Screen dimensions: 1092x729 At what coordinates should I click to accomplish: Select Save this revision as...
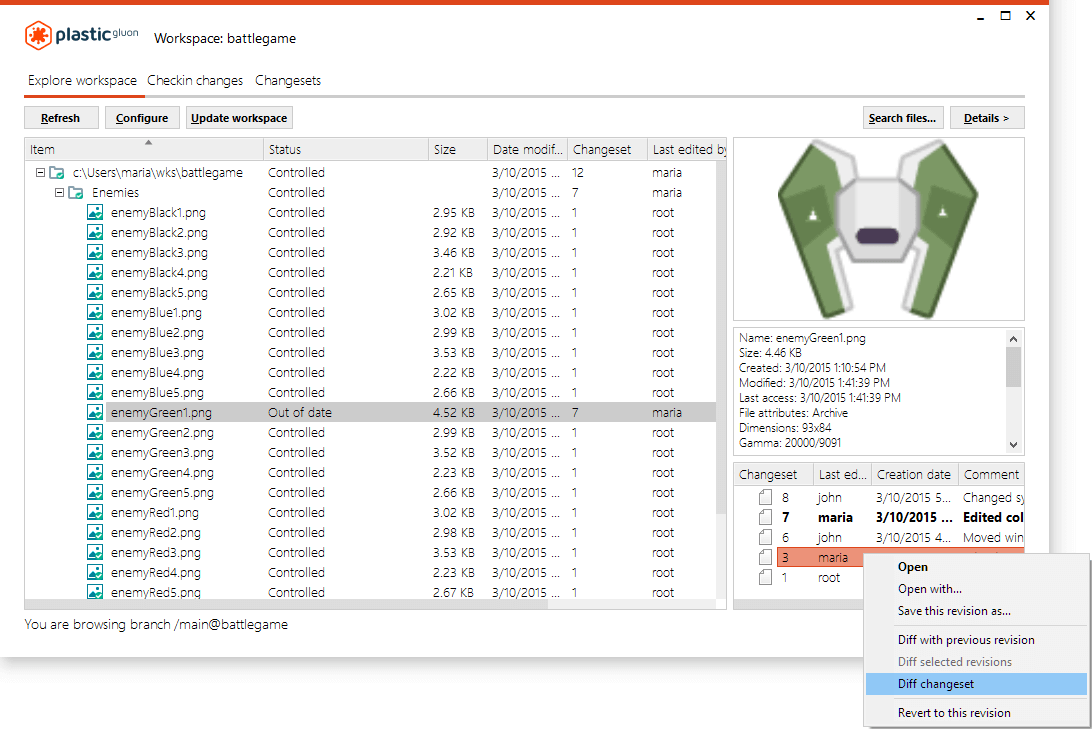pos(976,611)
